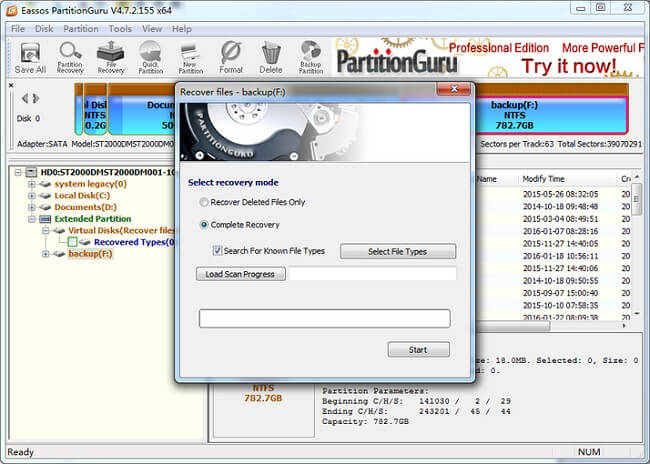Screen dimensions: 650x464
Task: Create a New Partition via toolbar
Action: 190,58
